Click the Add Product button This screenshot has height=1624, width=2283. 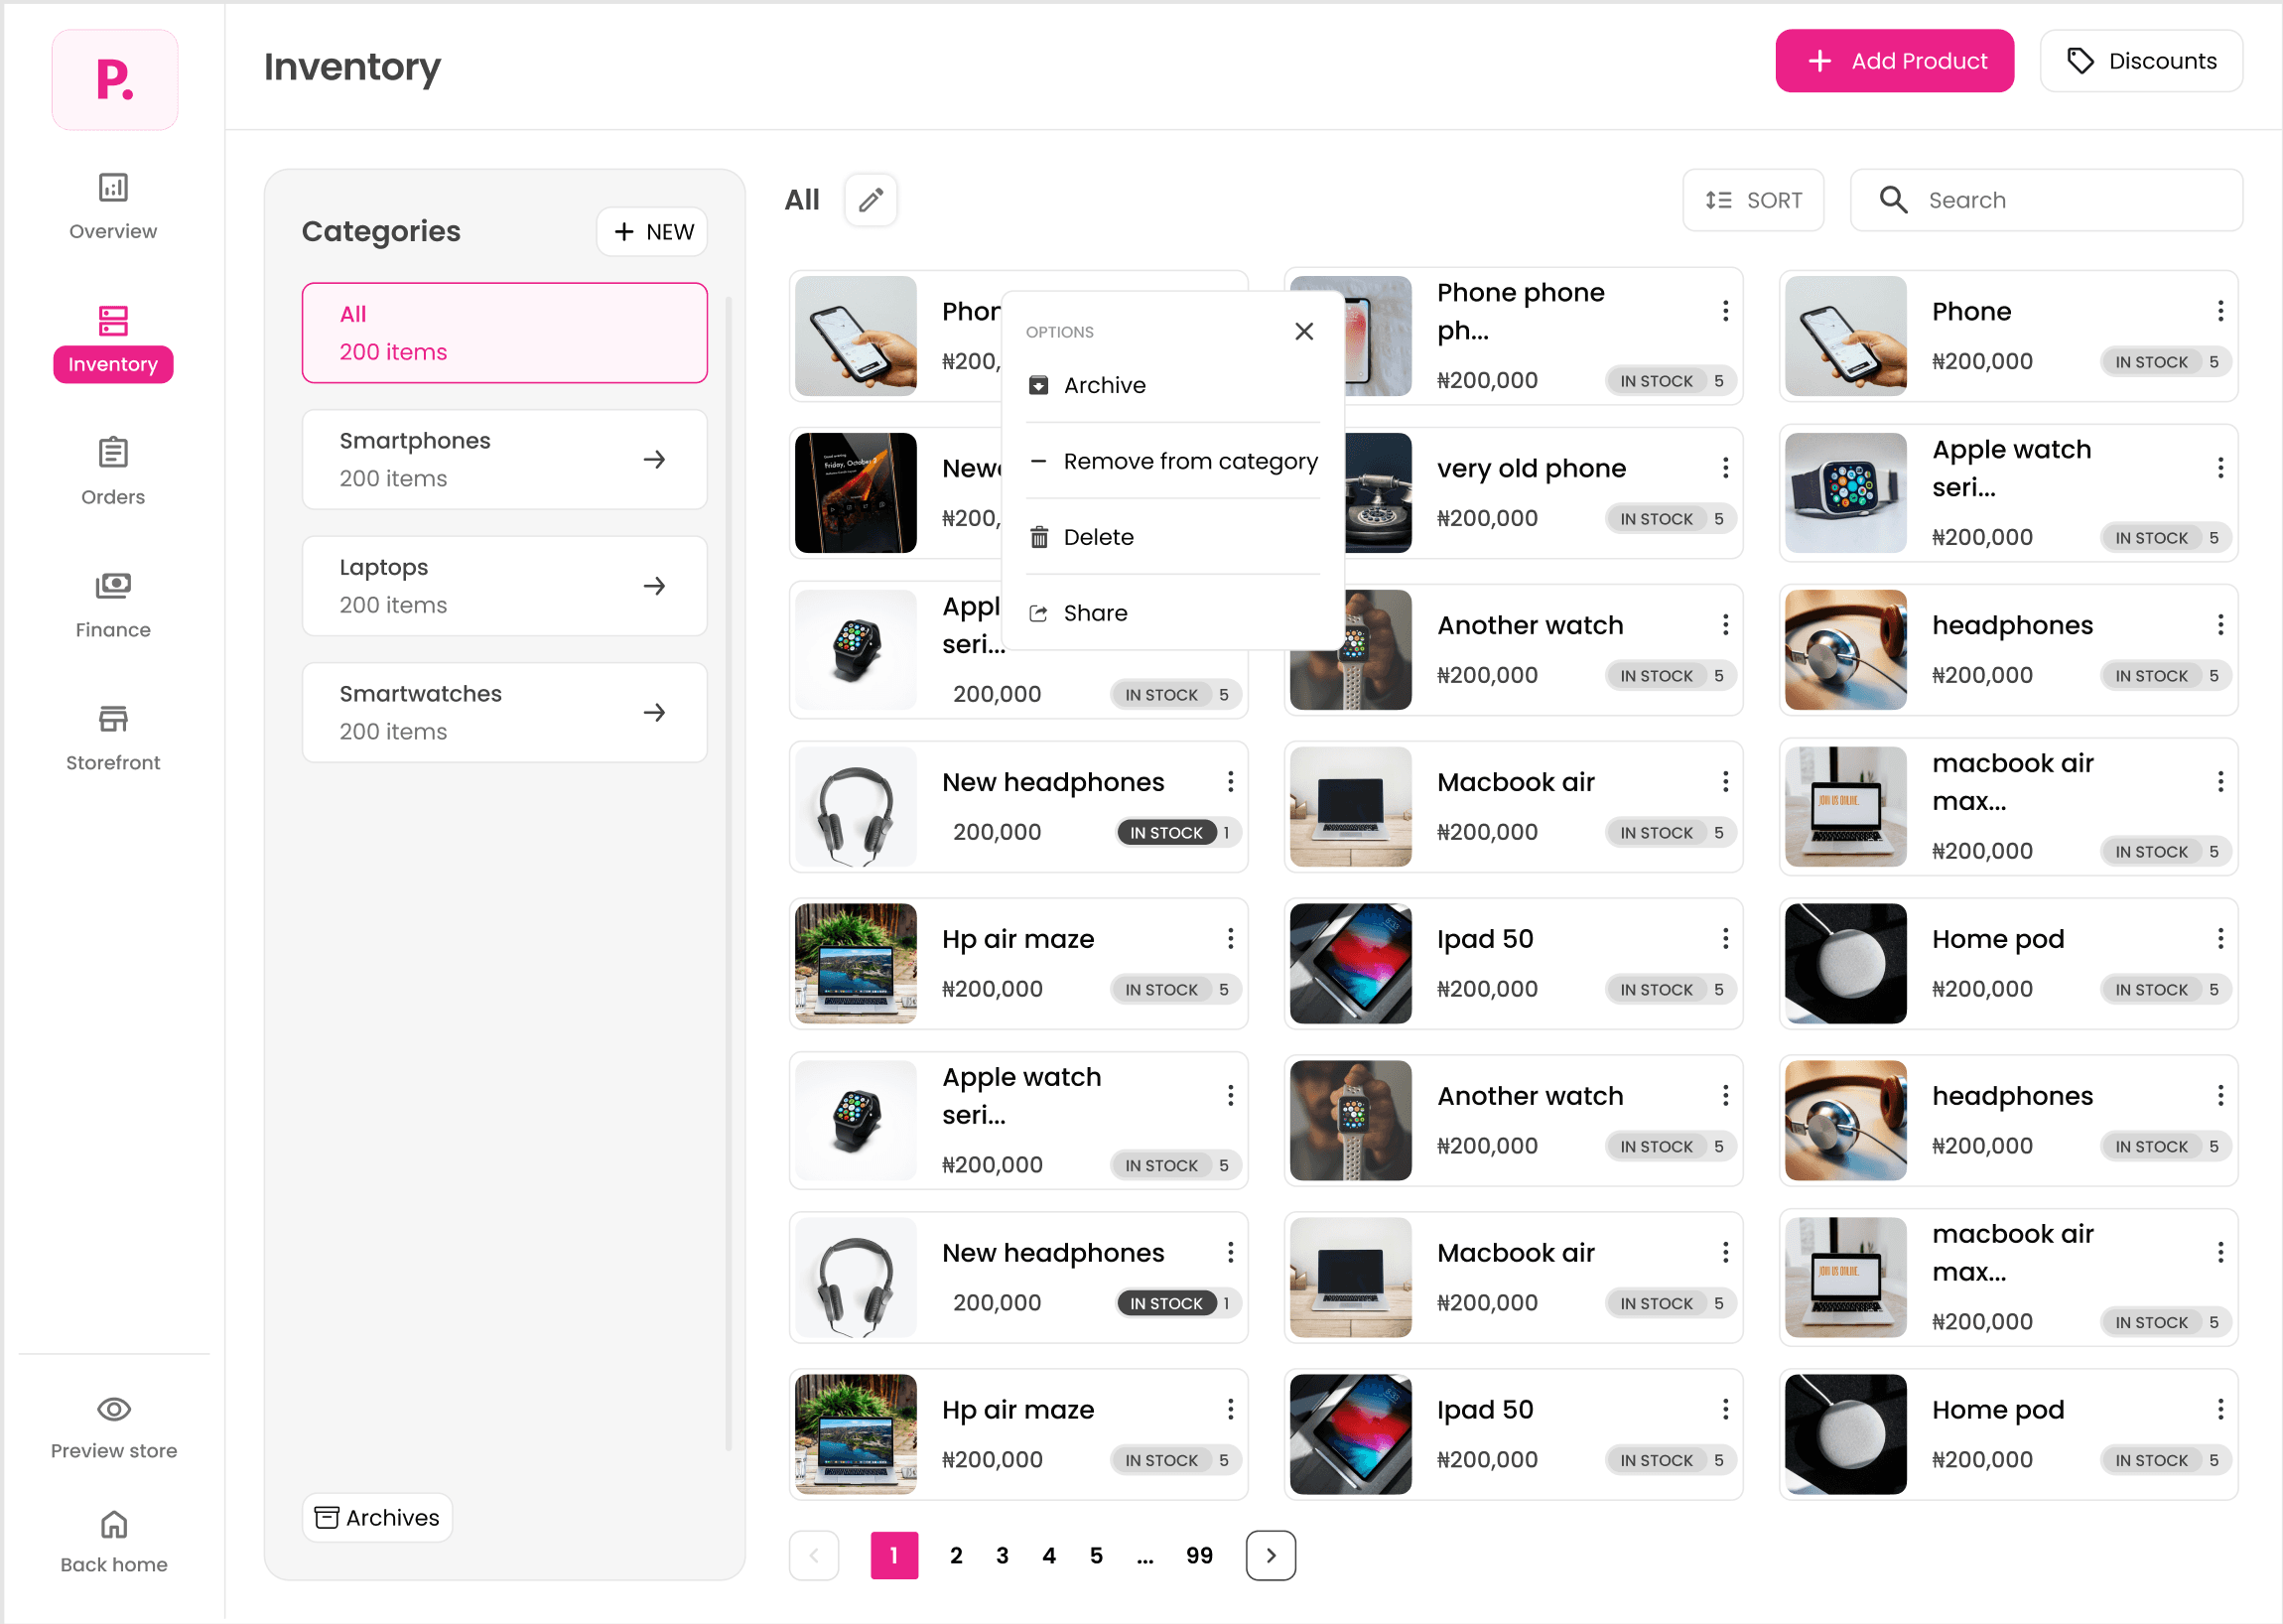(x=1893, y=61)
